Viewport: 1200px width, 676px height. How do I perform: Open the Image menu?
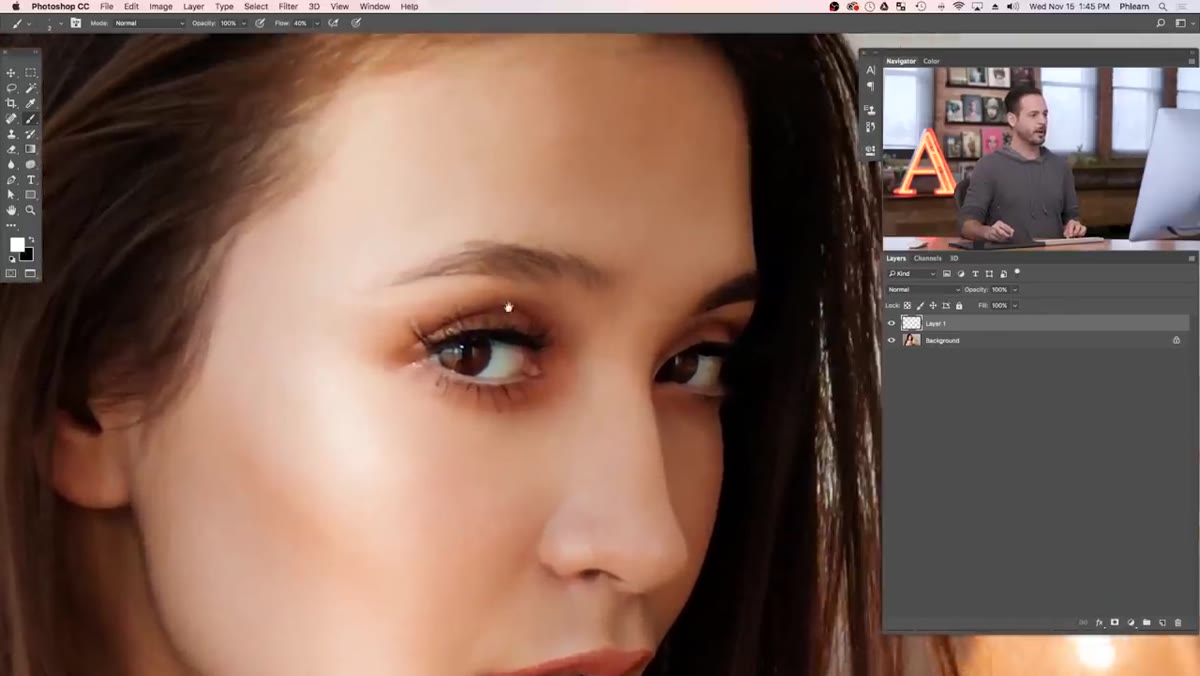point(161,7)
